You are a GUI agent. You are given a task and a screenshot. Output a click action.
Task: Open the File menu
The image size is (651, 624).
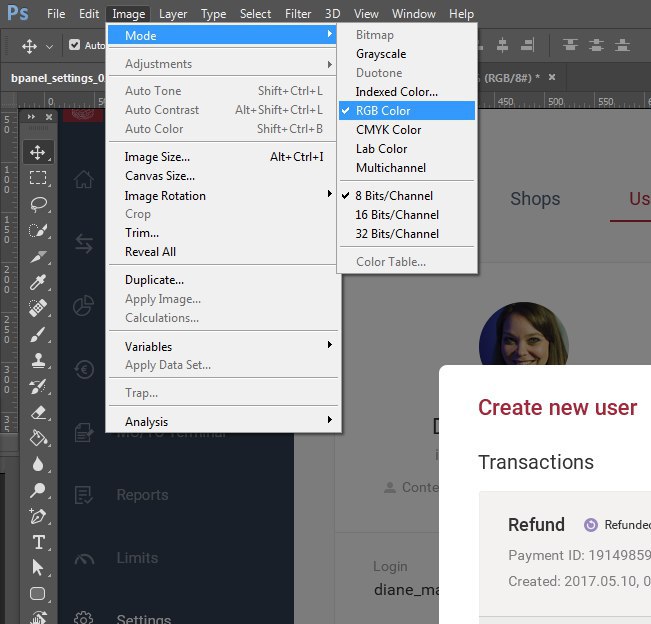click(56, 14)
